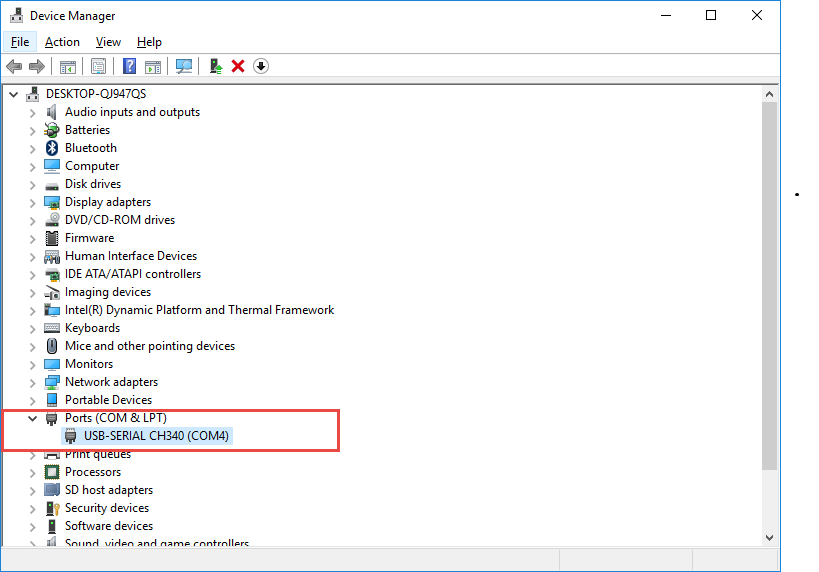Screen dimensions: 819x572
Task: Open Properties toolbar icon
Action: pyautogui.click(x=98, y=66)
